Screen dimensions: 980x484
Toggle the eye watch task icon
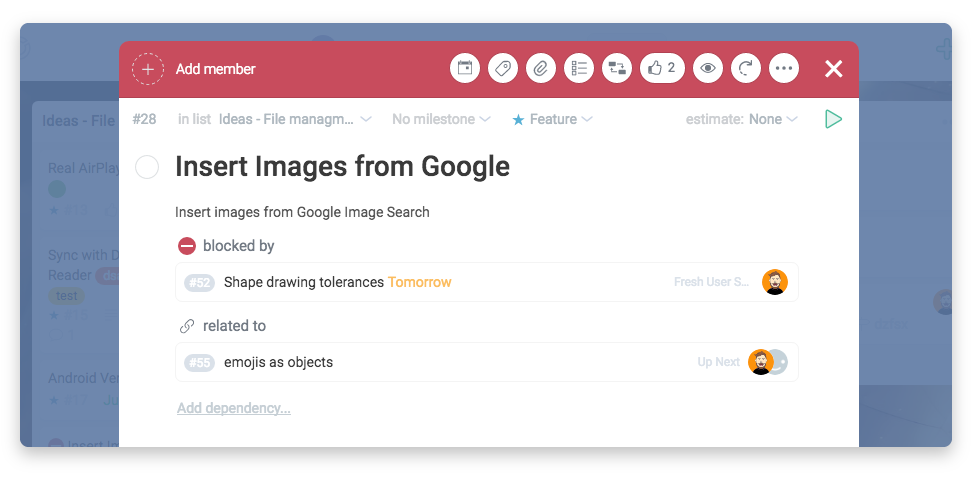(x=708, y=69)
